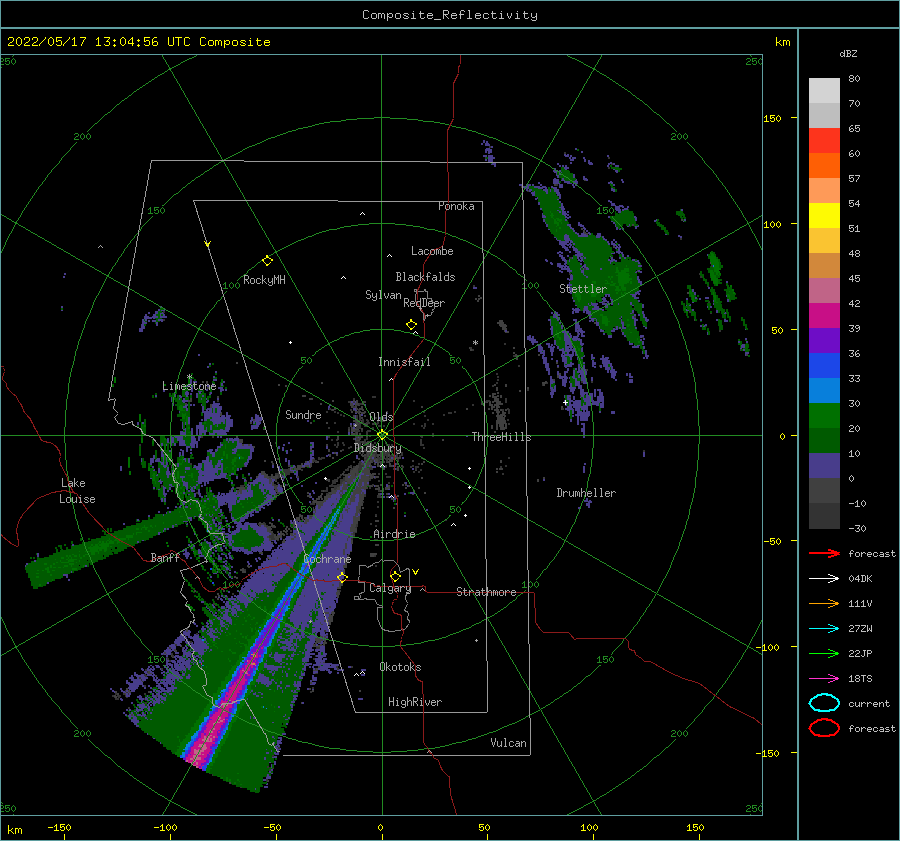900x841 pixels.
Task: Click the Innisfail city label
Action: (x=404, y=362)
